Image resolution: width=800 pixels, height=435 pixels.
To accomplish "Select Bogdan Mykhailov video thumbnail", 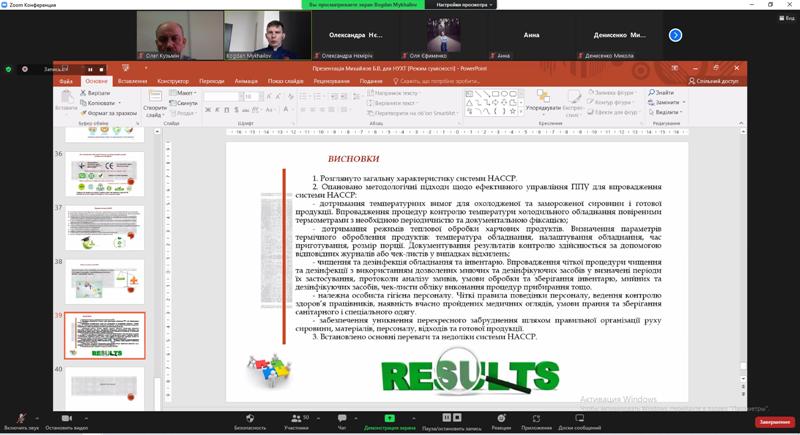I will [267, 35].
